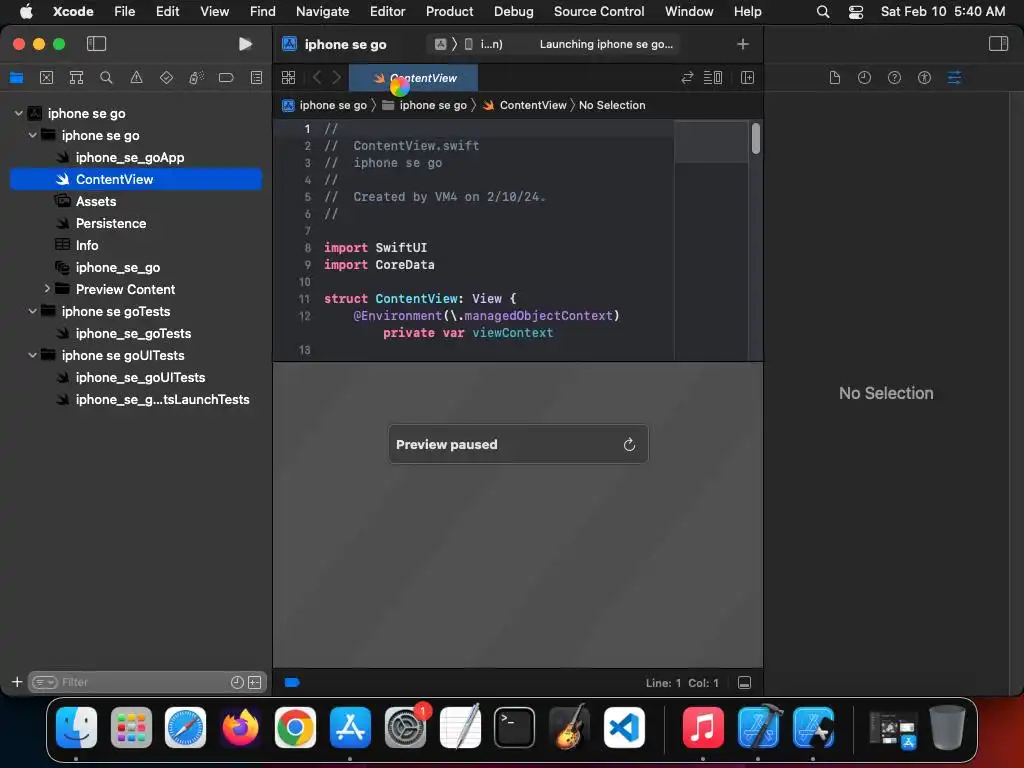Launch Visual Studio Code from the Dock
Image resolution: width=1024 pixels, height=768 pixels.
tap(624, 727)
